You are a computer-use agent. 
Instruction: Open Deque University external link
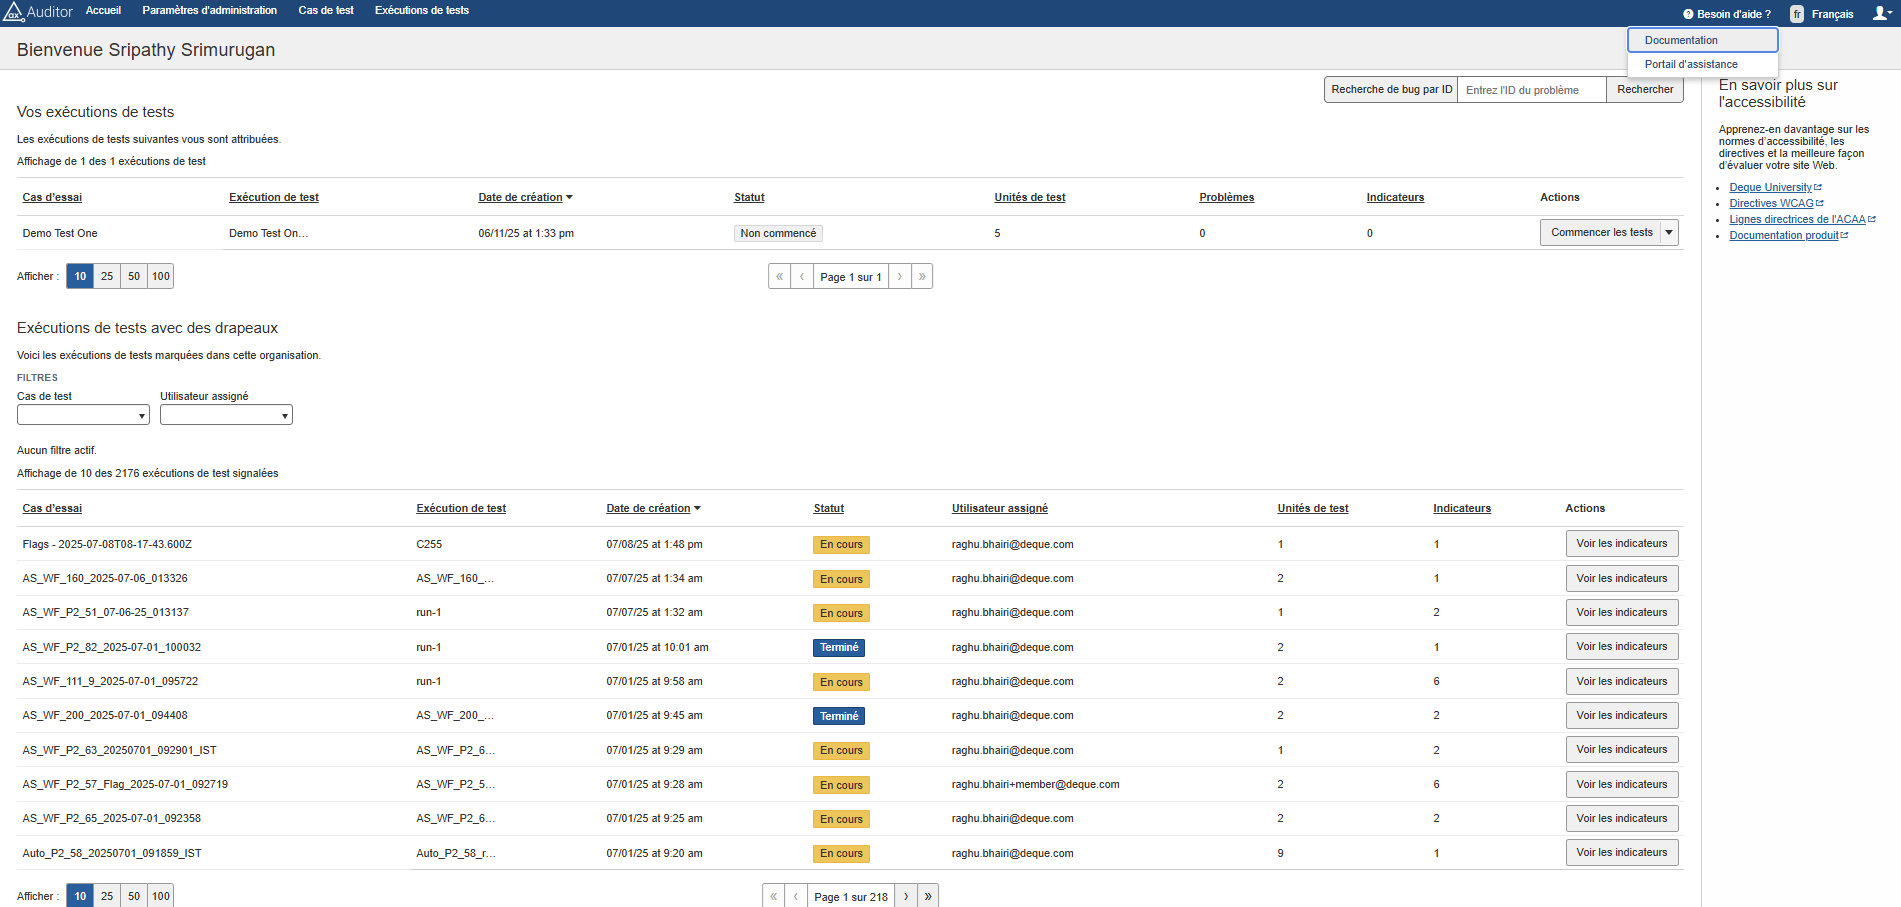(1770, 187)
